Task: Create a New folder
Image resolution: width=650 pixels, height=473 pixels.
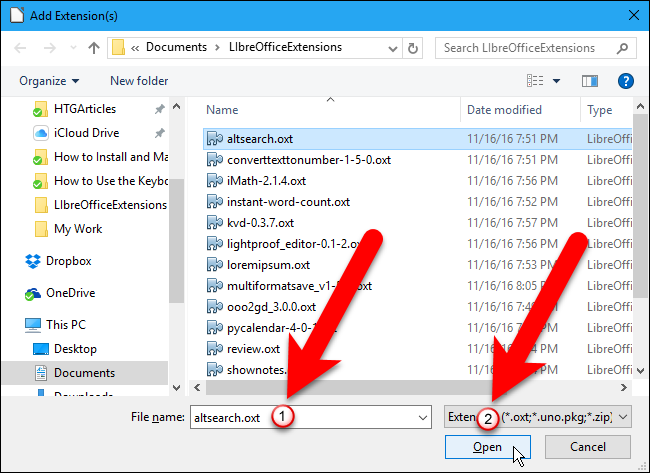Action: (139, 81)
